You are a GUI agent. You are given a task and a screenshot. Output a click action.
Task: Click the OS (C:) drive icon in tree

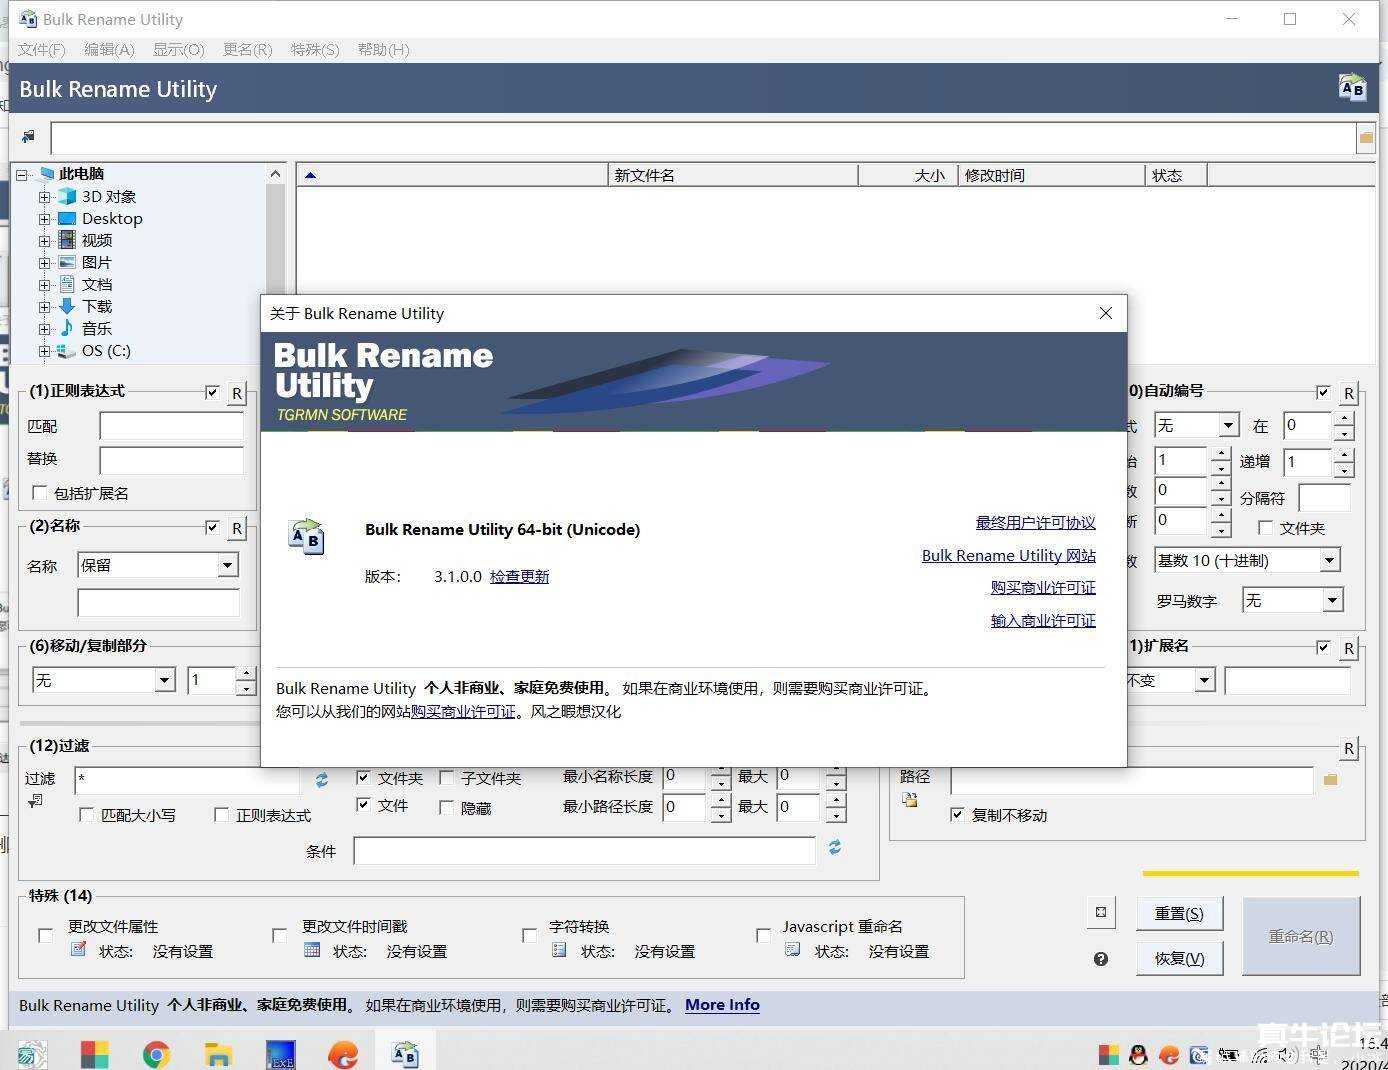point(67,350)
